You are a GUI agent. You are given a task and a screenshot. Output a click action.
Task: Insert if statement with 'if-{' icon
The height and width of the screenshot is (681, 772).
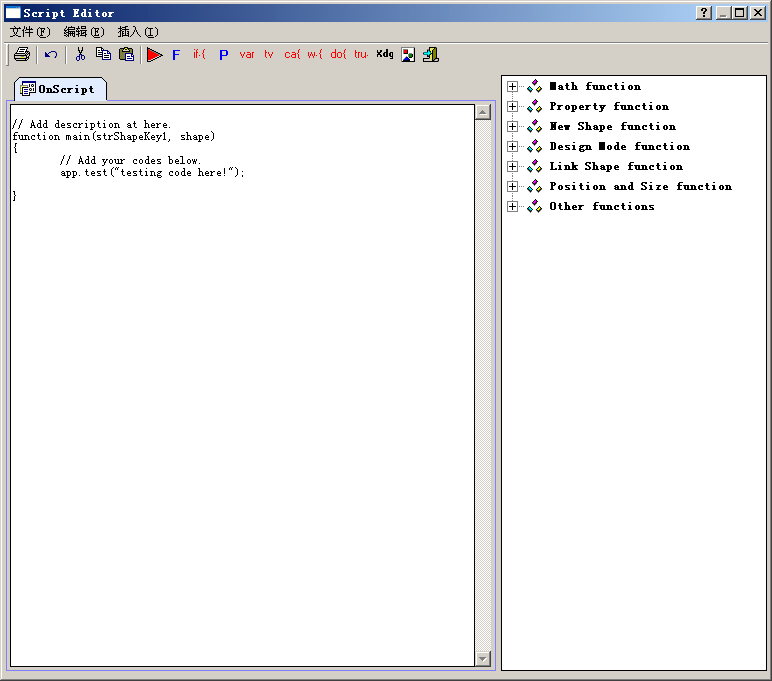click(199, 54)
